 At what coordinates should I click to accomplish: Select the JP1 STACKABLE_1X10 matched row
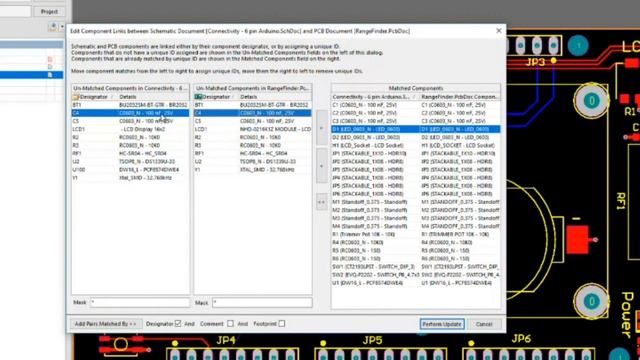coord(416,153)
